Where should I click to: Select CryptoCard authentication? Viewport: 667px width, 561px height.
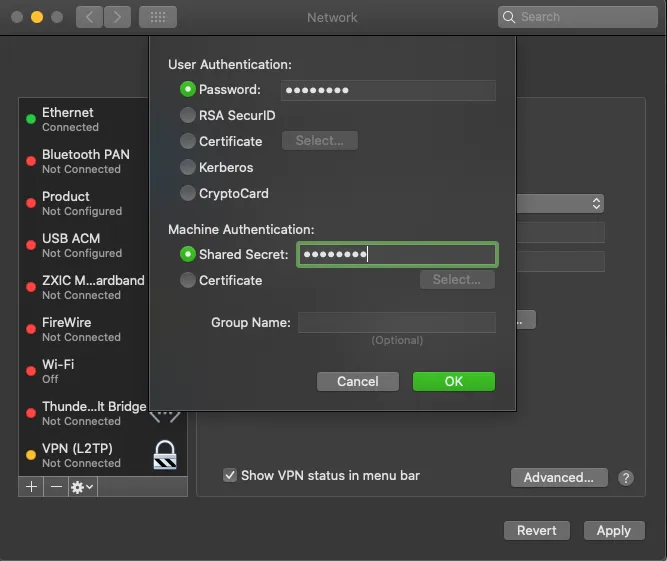[x=188, y=193]
